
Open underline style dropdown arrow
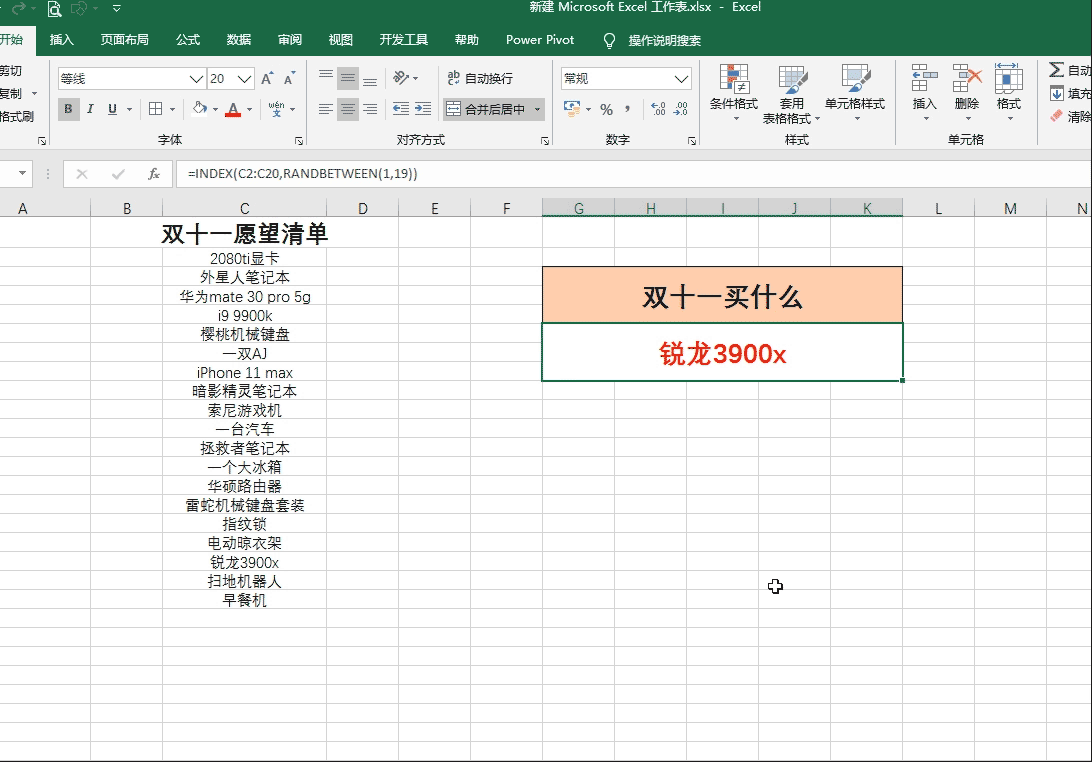coord(130,109)
